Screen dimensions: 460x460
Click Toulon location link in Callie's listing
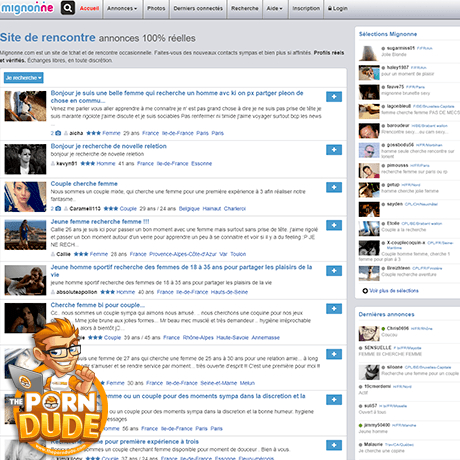click(238, 254)
